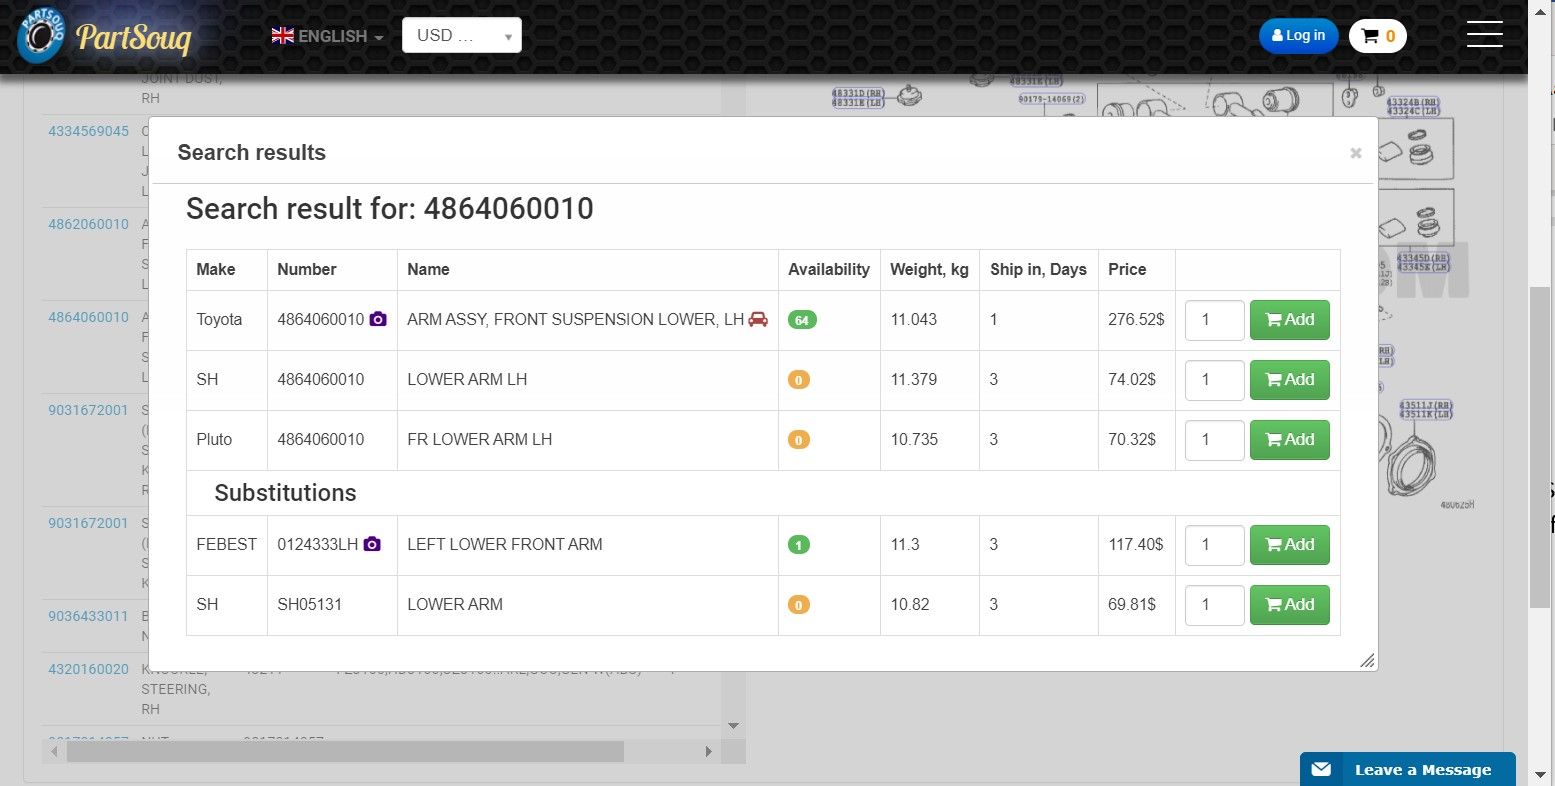Click the Leave a Message chat button

[1407, 769]
